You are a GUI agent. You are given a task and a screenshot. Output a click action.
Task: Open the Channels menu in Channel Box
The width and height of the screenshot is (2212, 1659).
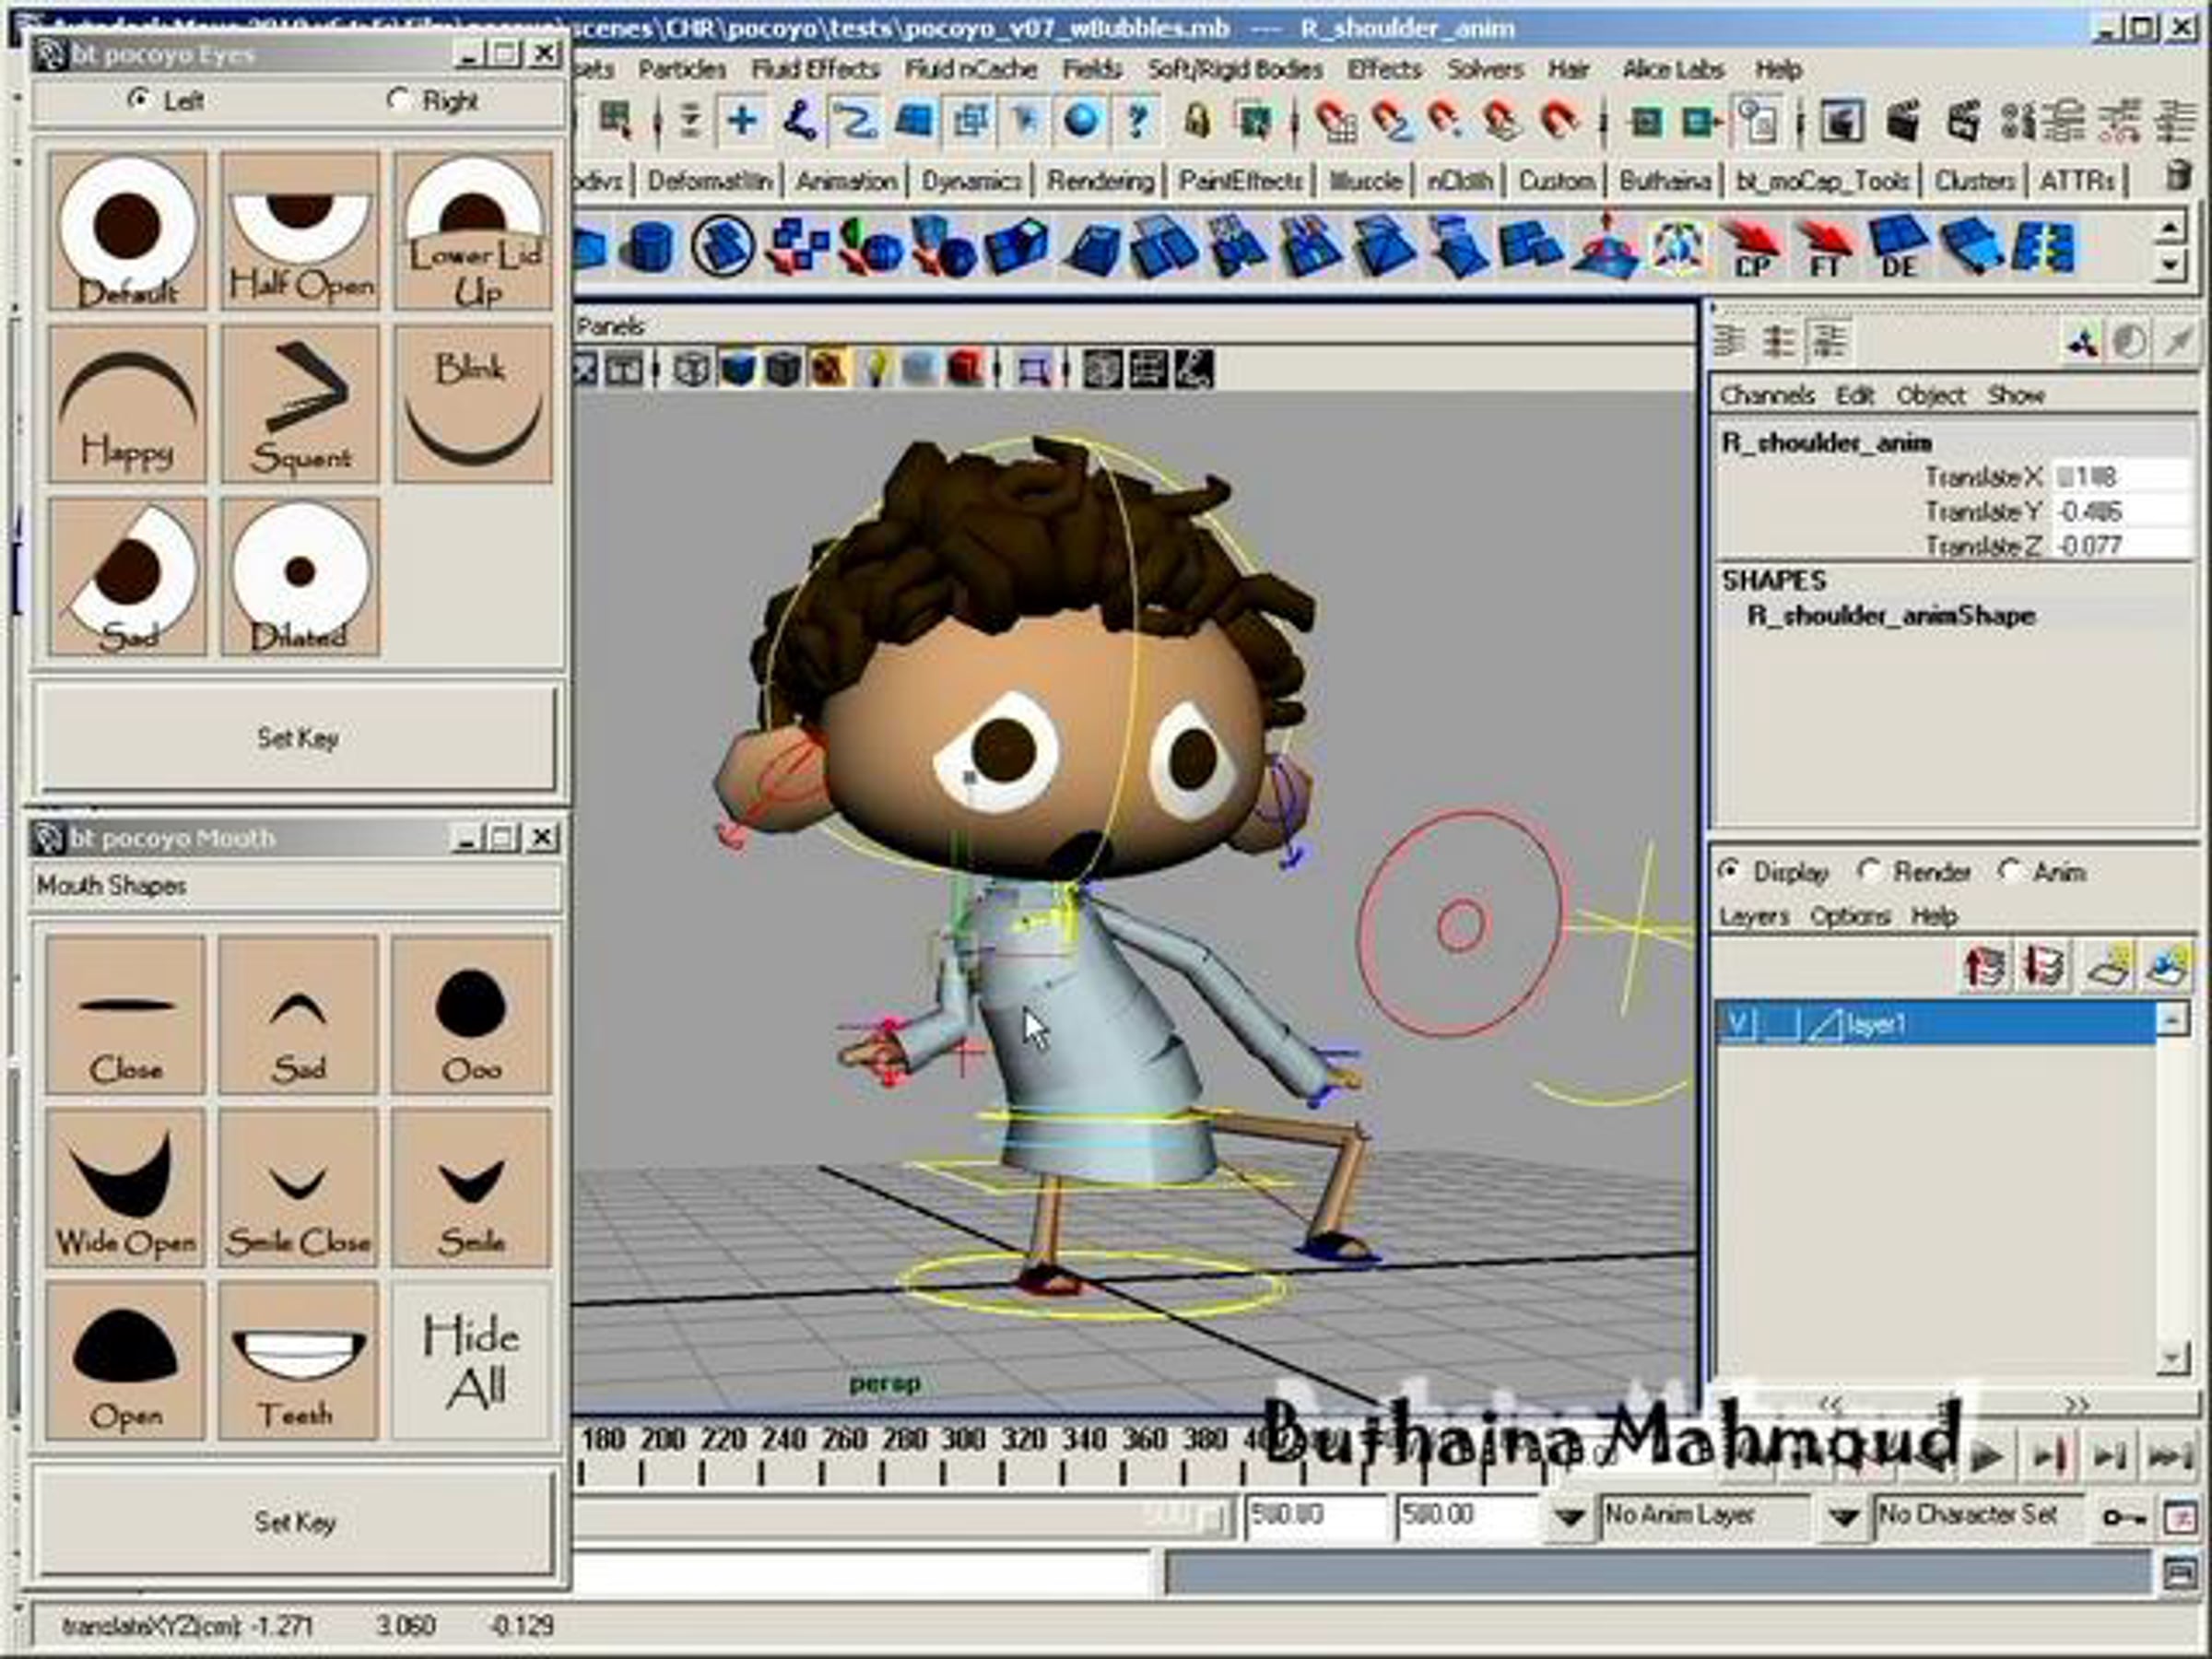pos(1767,396)
